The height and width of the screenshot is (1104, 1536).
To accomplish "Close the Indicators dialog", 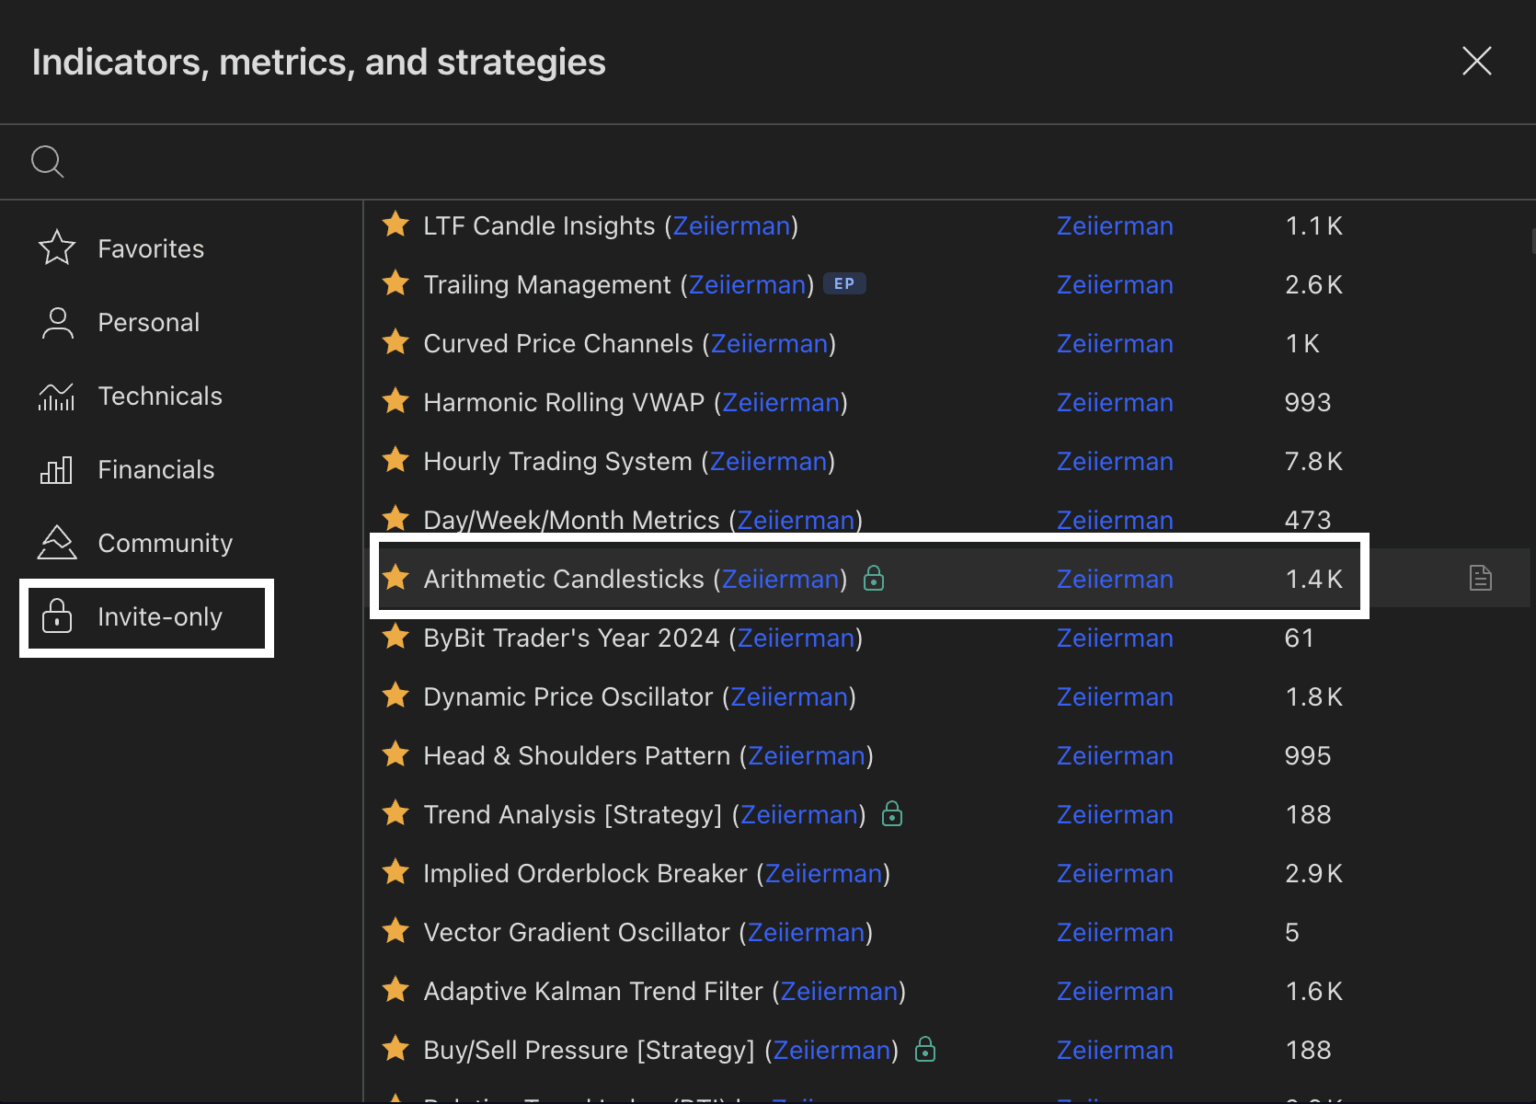I will click(1476, 61).
